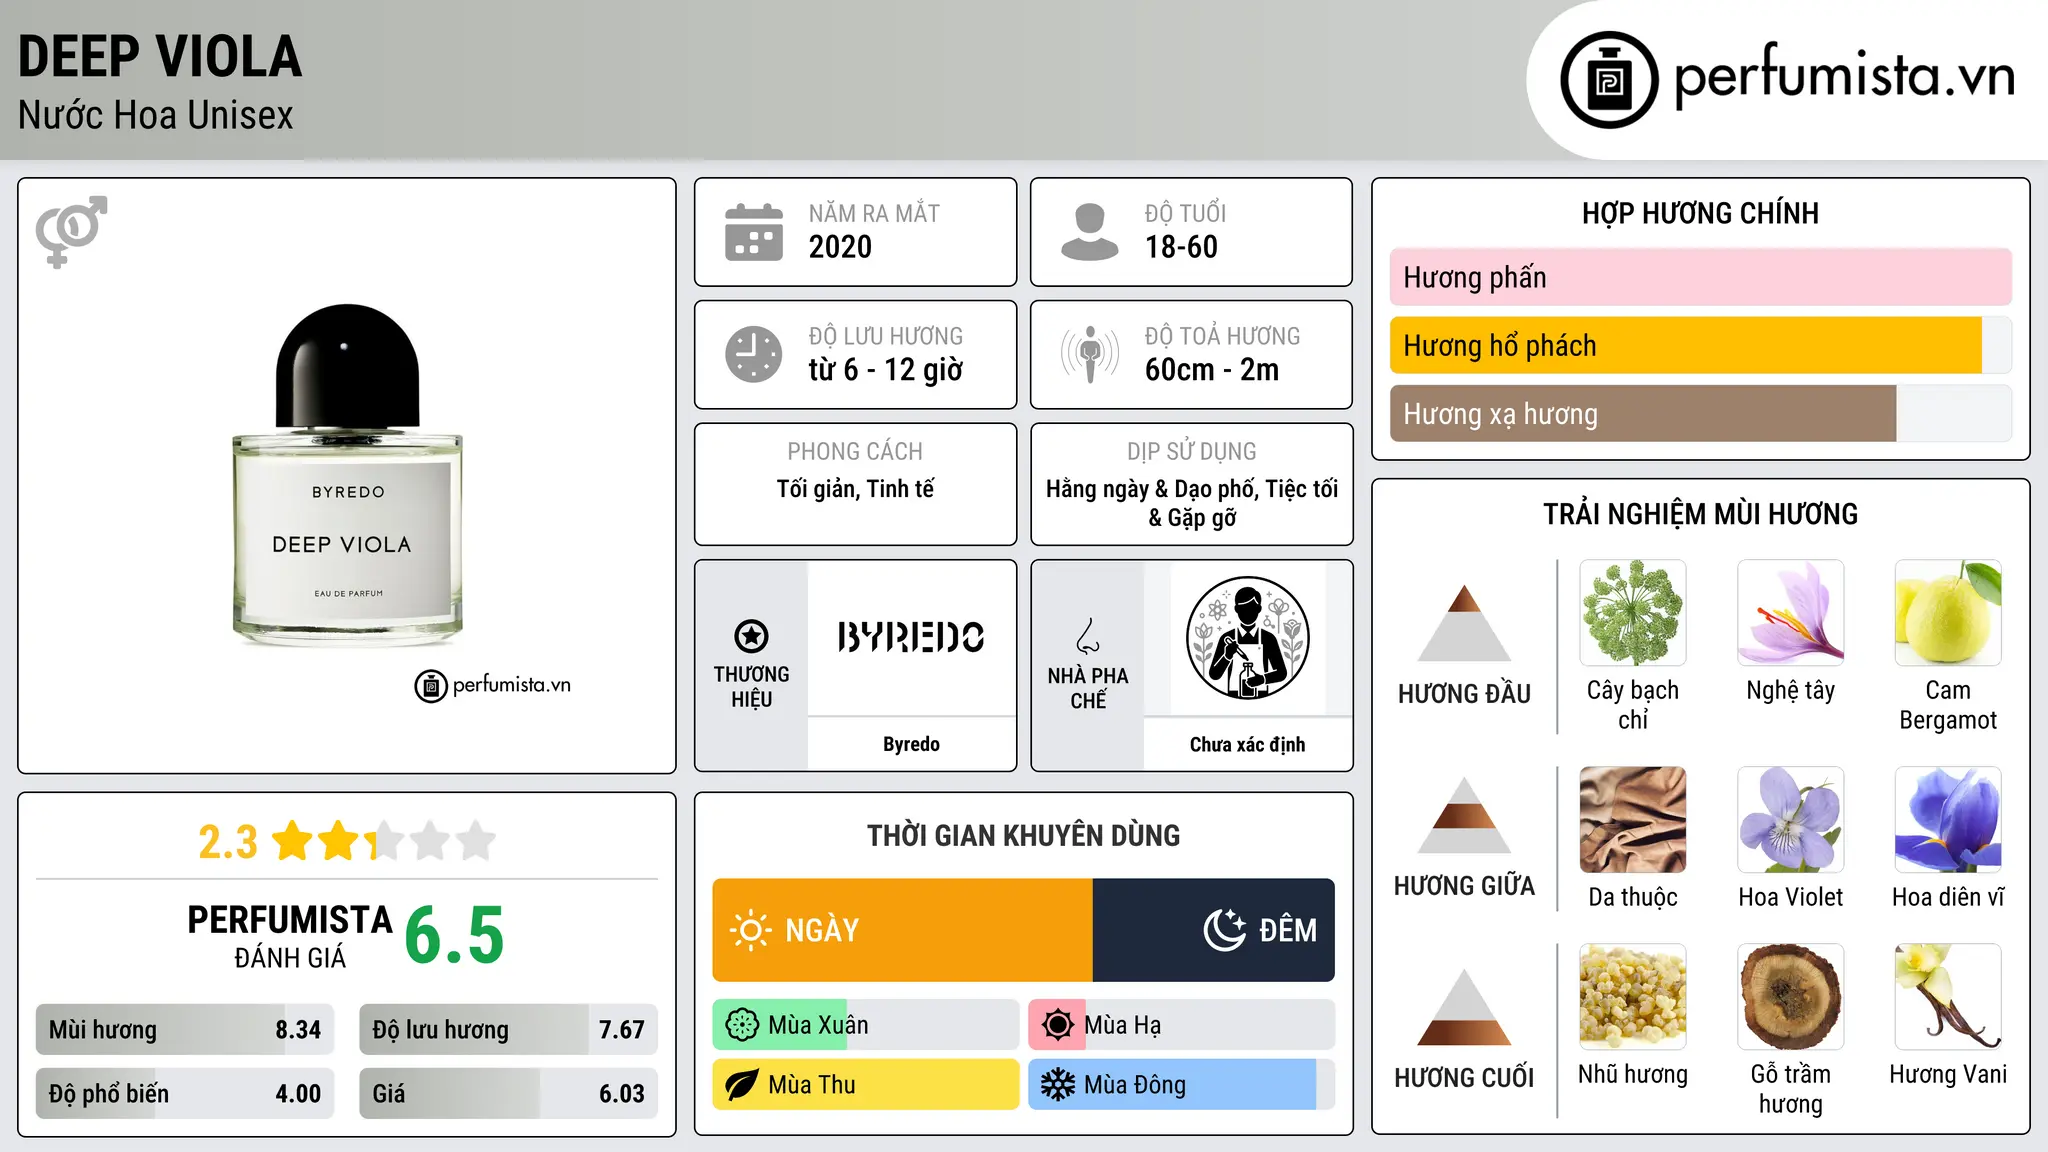This screenshot has width=2048, height=1152.
Task: Click the Giá 6.03 score bar
Action: click(x=508, y=1093)
